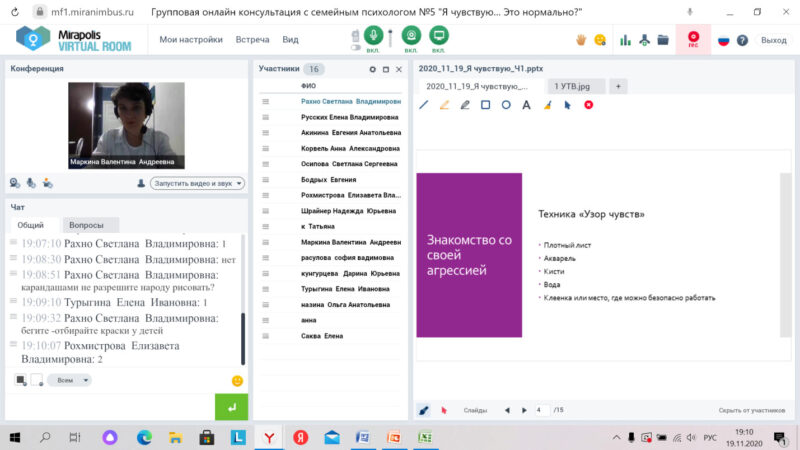Open row menu for Бодрых Евгения

coord(265,180)
